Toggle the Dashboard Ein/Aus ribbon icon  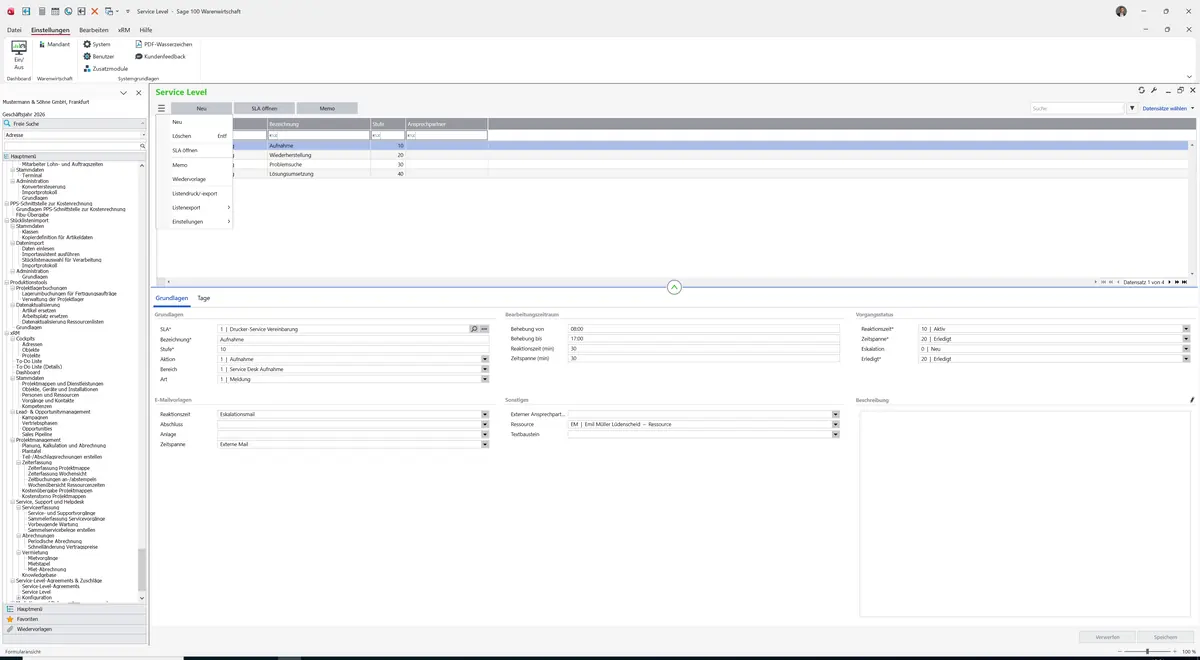tap(19, 55)
